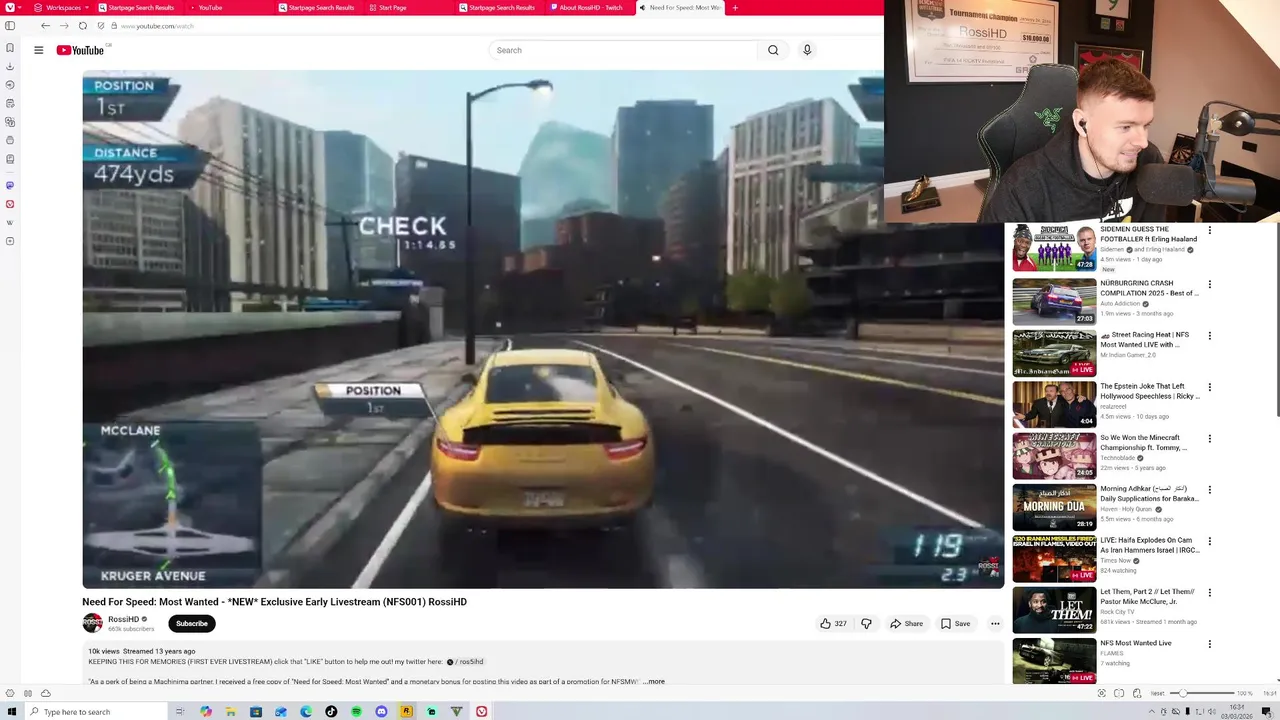Switch to About RossiHD - Twitch tab
The height and width of the screenshot is (720, 1280).
[588, 8]
